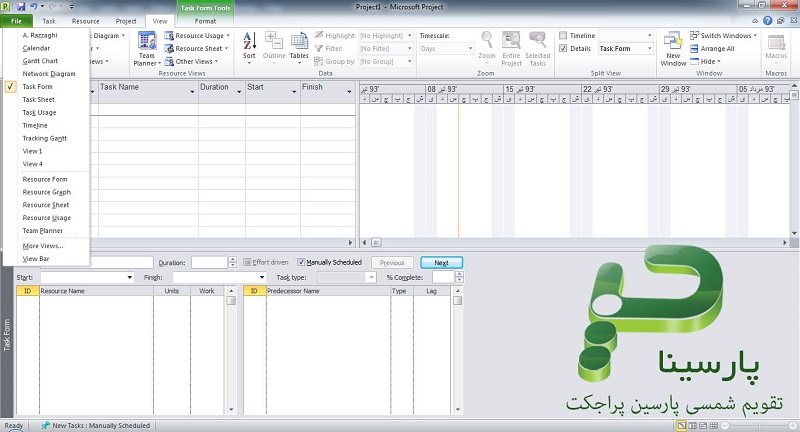Viewport: 800px width, 432px height.
Task: Click the Save icon in quick access toolbar
Action: pyautogui.click(x=21, y=7)
